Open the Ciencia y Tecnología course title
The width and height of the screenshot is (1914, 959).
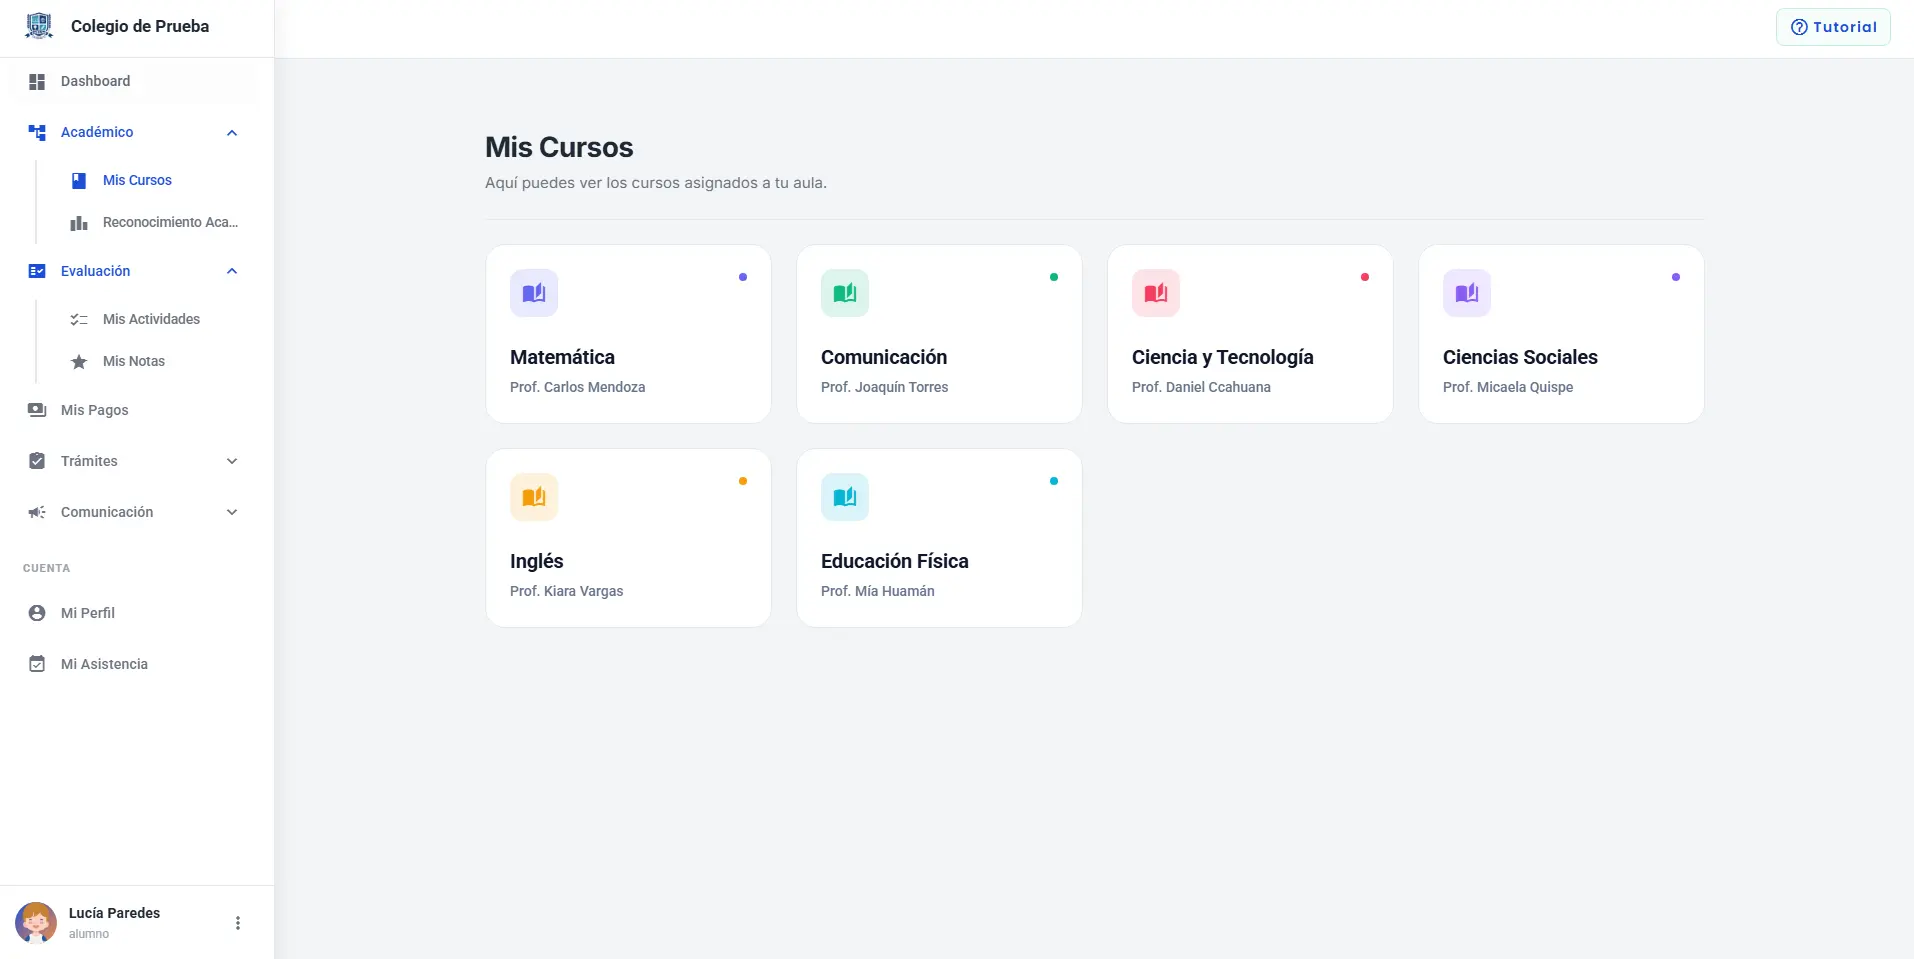[1223, 358]
